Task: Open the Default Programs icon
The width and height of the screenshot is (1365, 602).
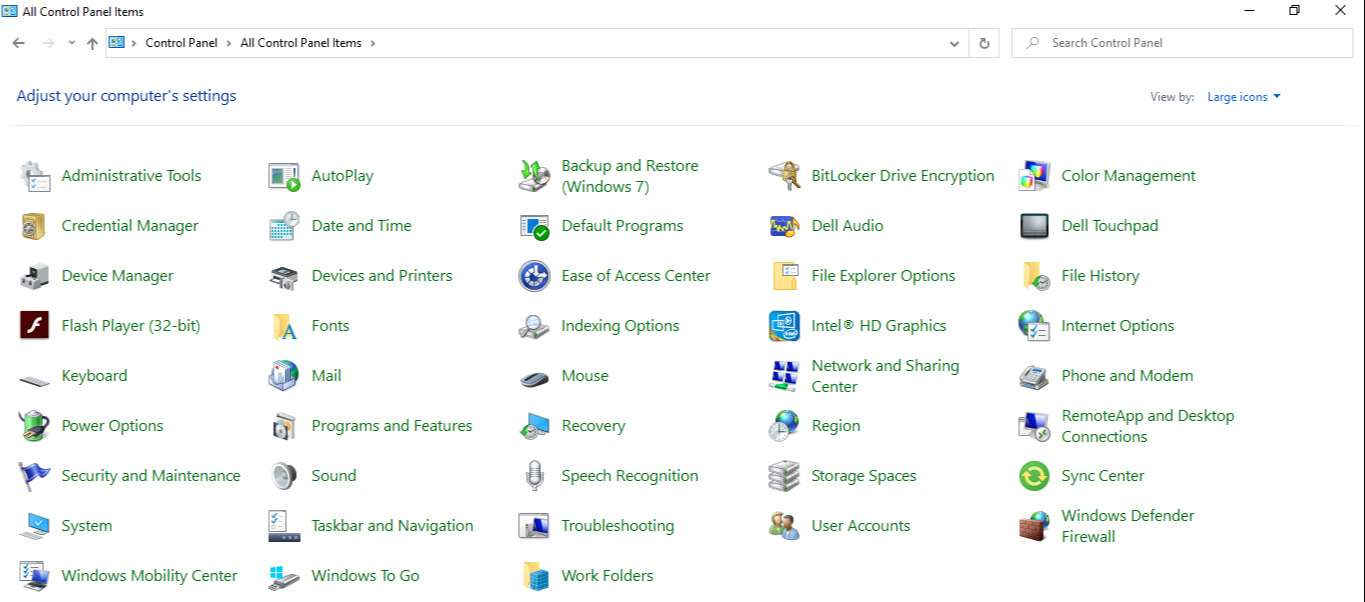Action: tap(534, 226)
